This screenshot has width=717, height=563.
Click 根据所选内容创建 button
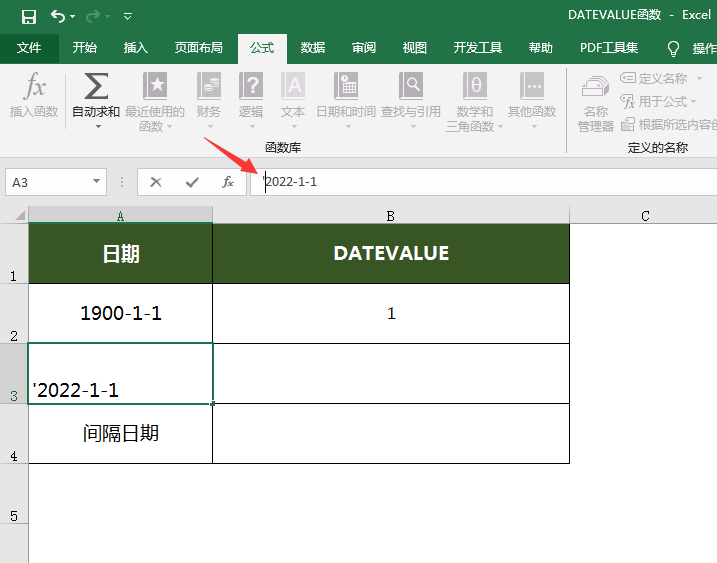pos(669,124)
